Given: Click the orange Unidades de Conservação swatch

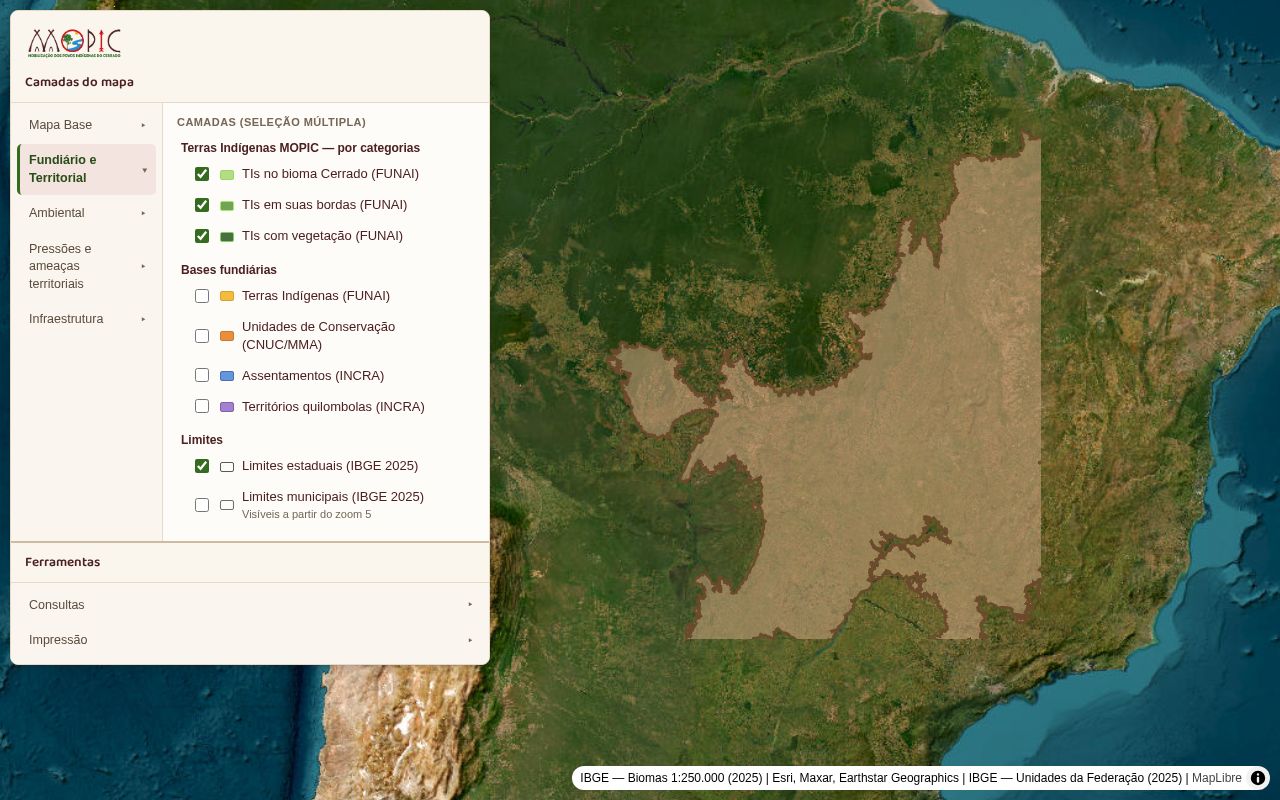Looking at the screenshot, I should 227,336.
